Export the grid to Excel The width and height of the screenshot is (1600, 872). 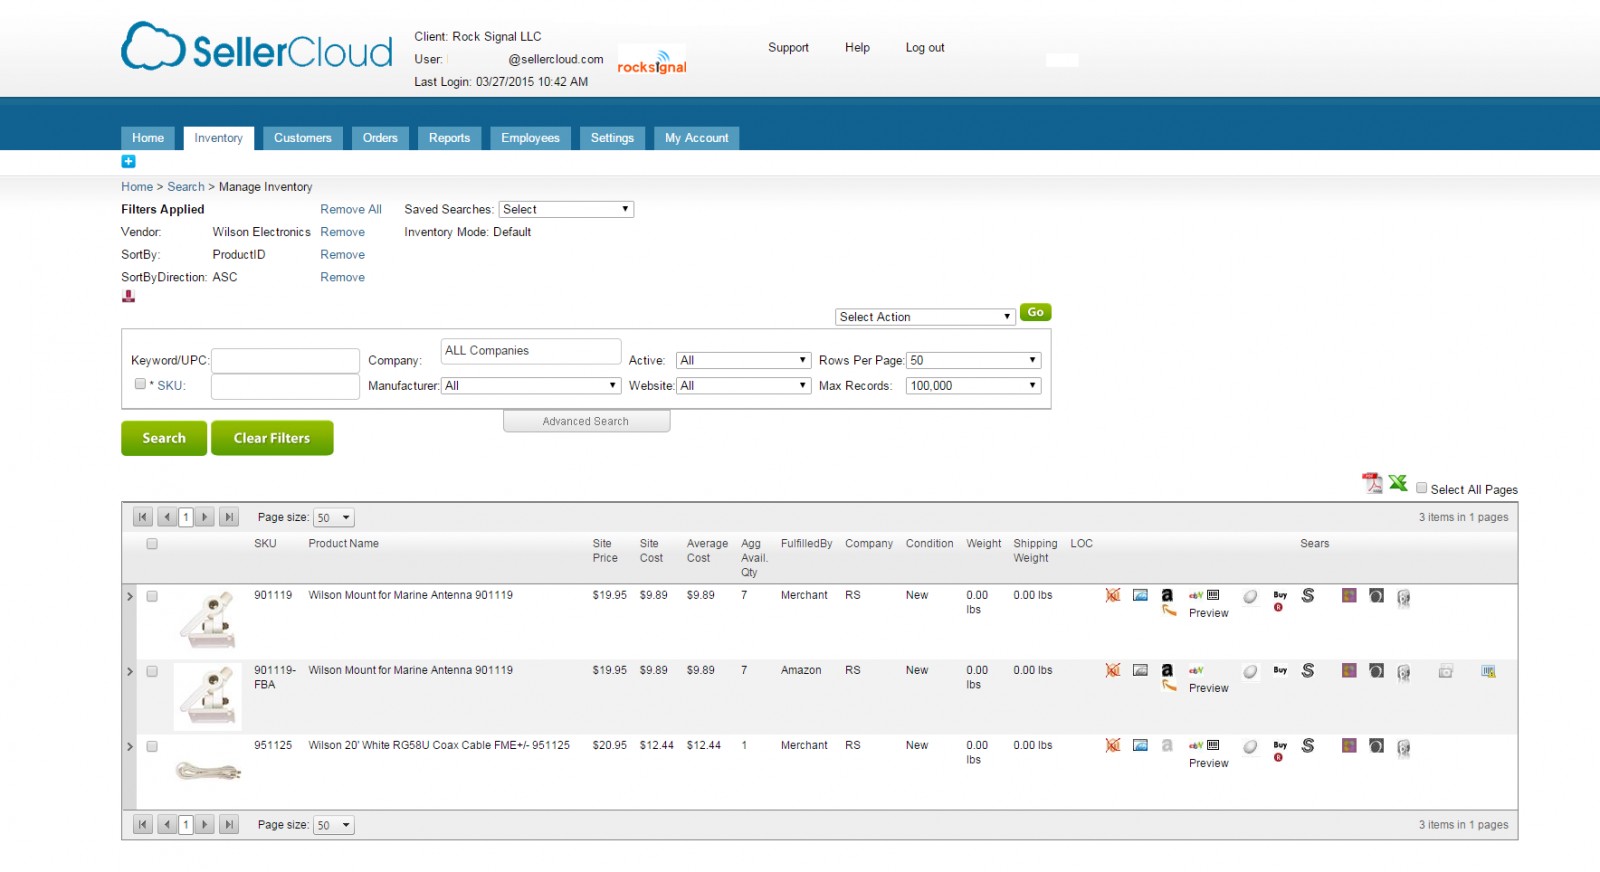[x=1398, y=483]
